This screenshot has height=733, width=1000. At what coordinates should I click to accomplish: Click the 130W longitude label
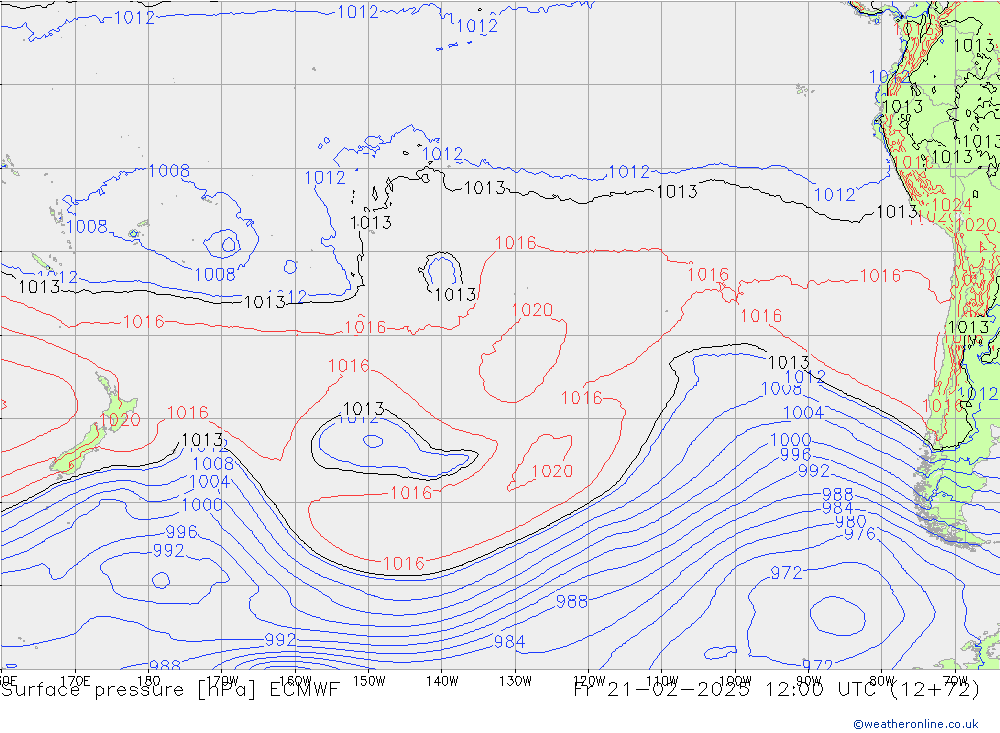pos(515,681)
